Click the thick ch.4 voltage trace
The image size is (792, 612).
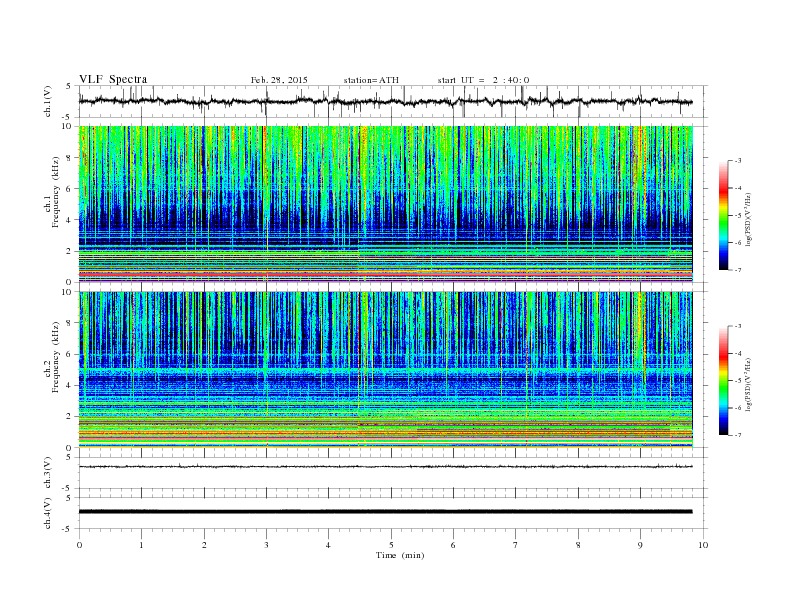coord(385,512)
